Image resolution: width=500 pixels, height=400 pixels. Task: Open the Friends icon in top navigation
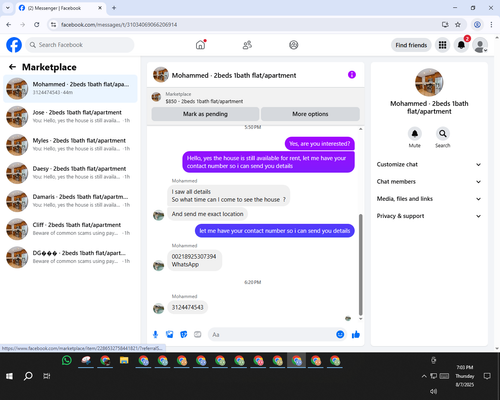tap(247, 45)
